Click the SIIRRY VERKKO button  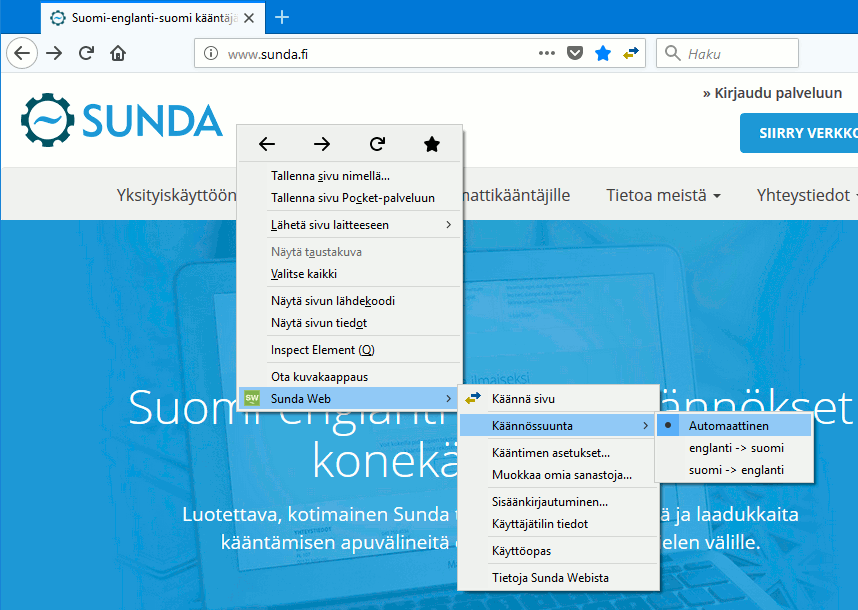[x=799, y=133]
